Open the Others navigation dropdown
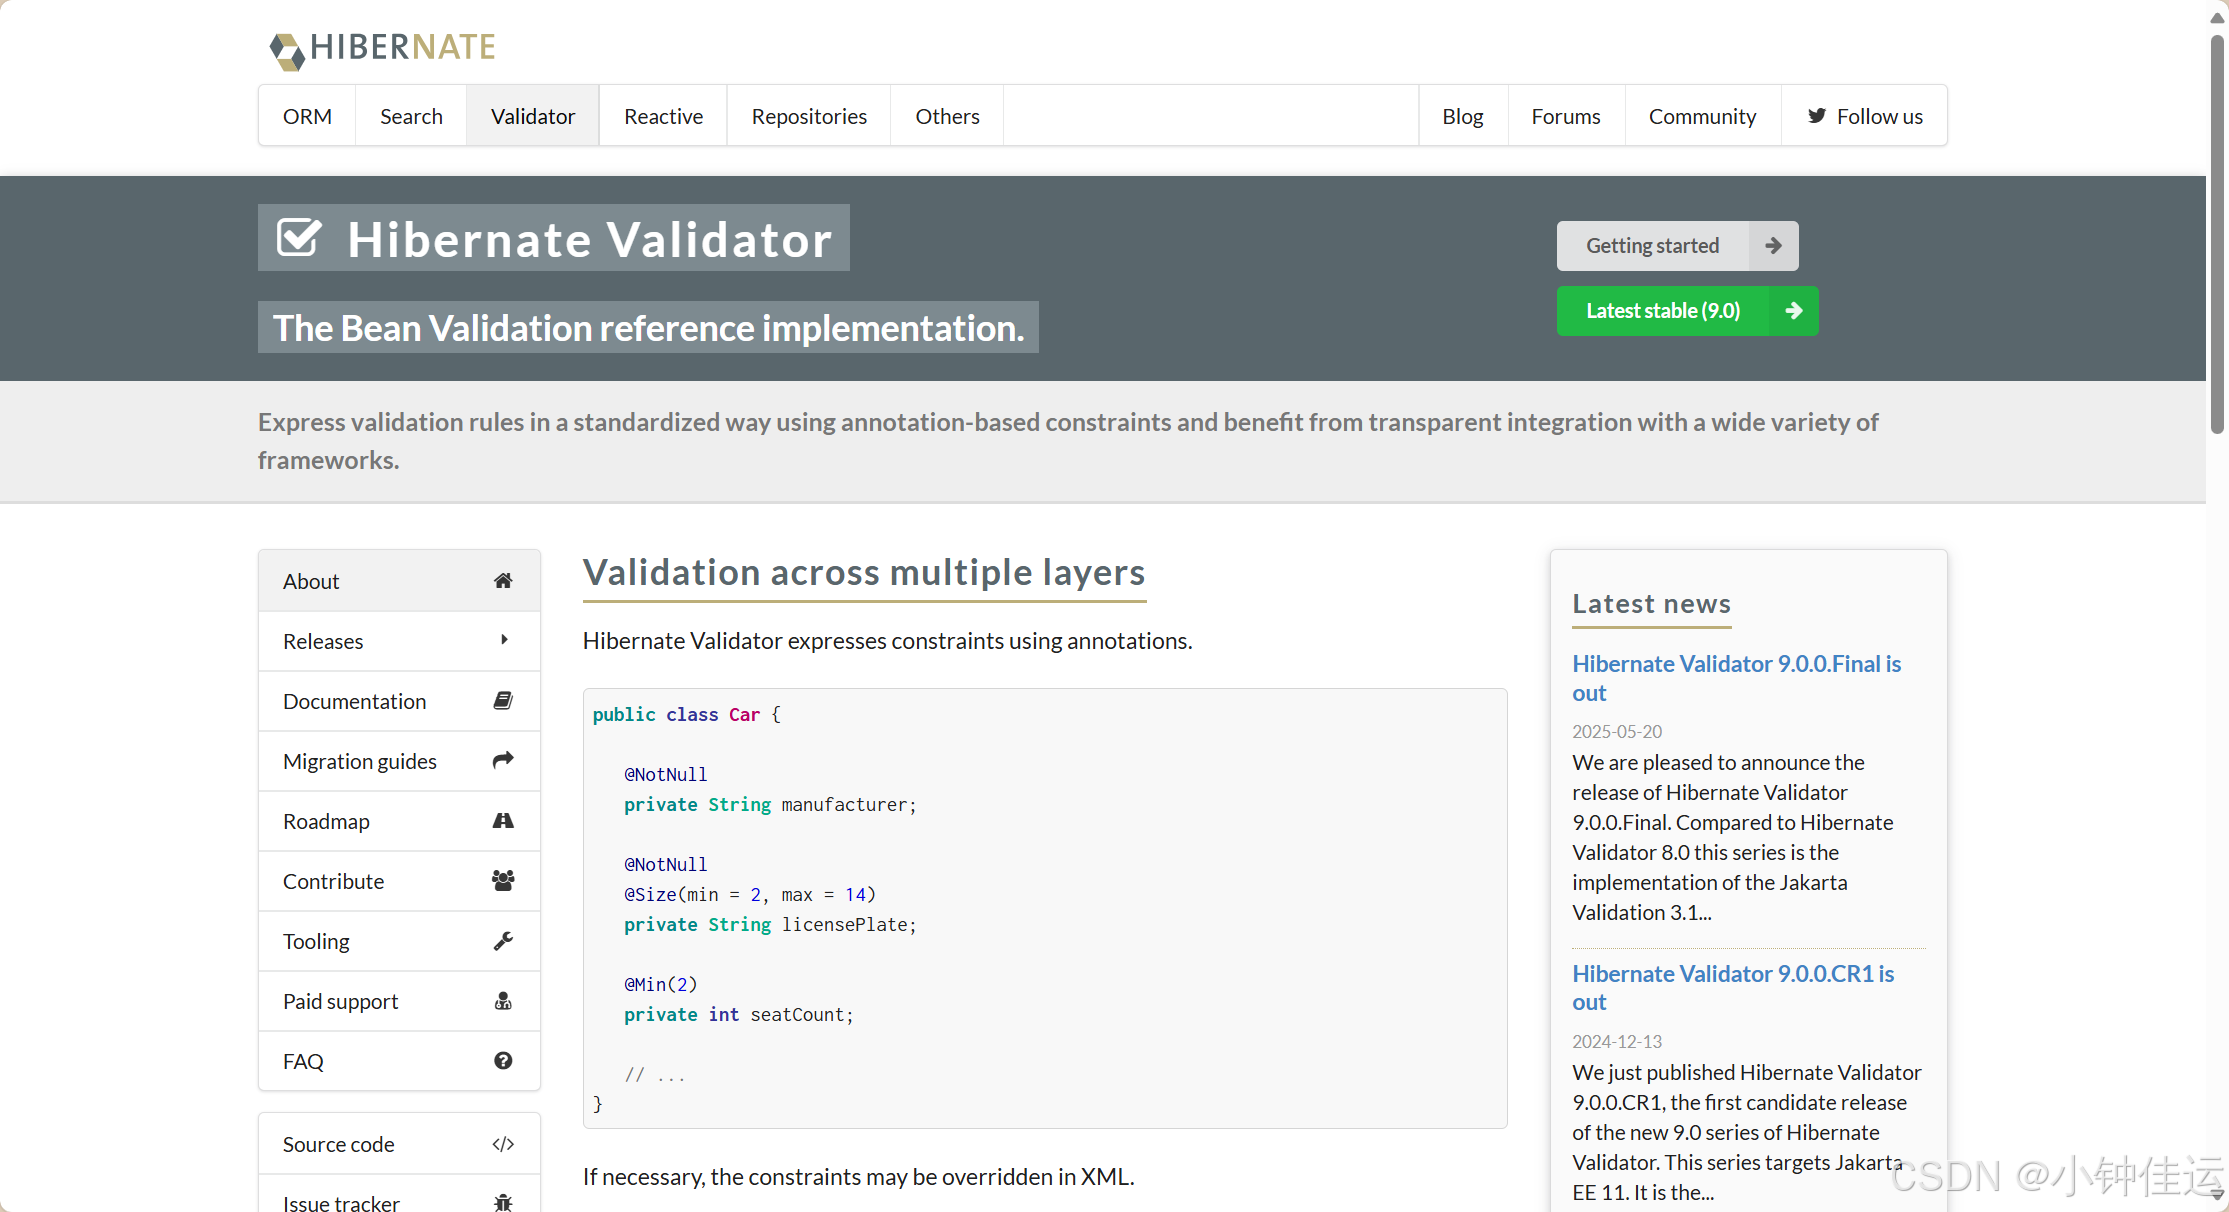This screenshot has height=1212, width=2229. (946, 116)
